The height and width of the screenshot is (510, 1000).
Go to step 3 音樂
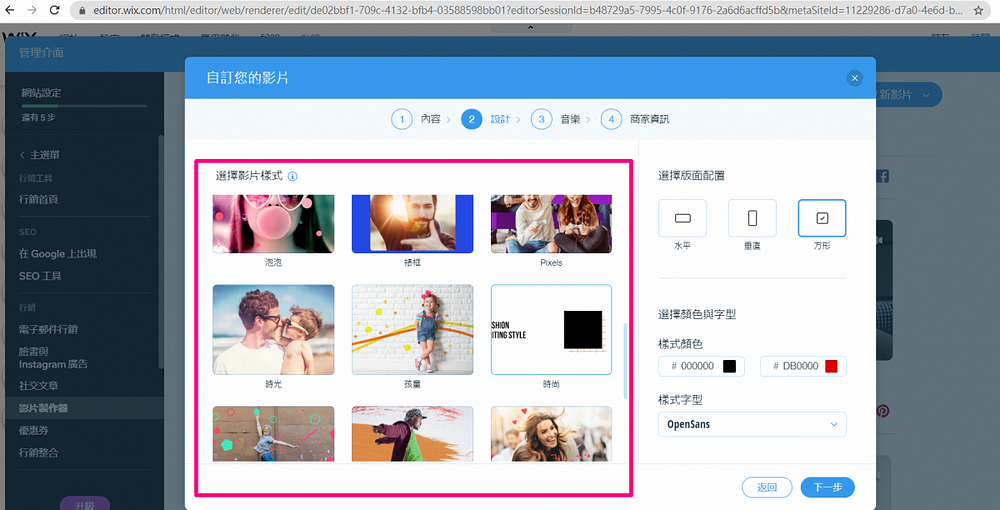click(555, 119)
